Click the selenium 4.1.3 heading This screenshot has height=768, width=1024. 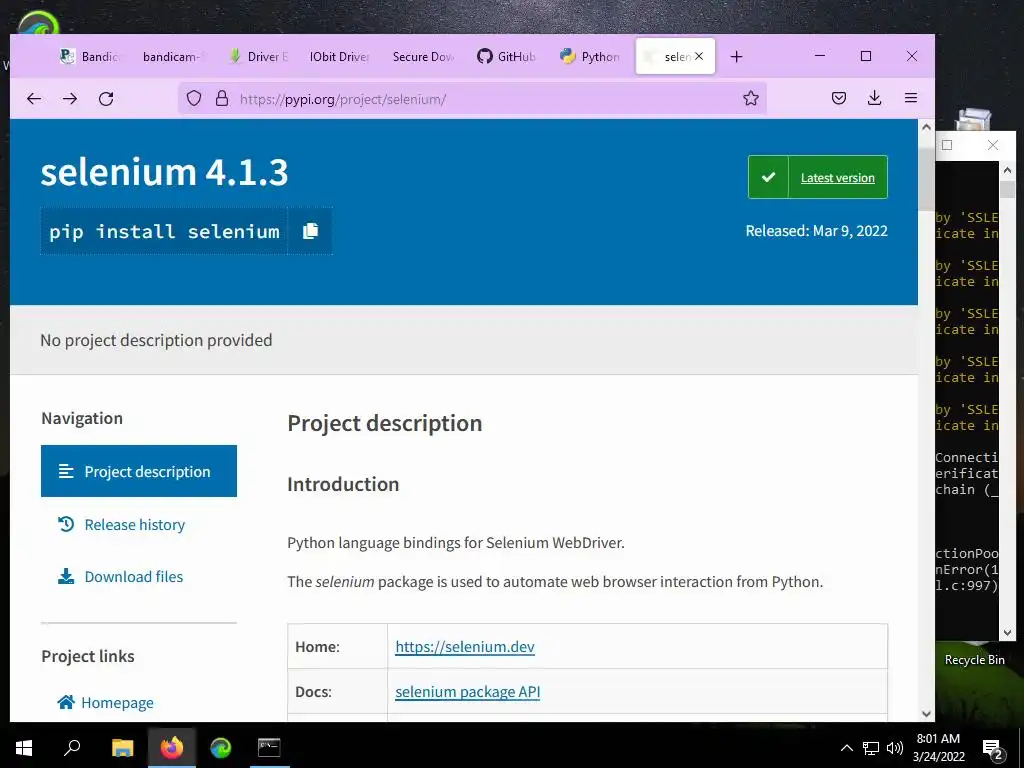164,172
